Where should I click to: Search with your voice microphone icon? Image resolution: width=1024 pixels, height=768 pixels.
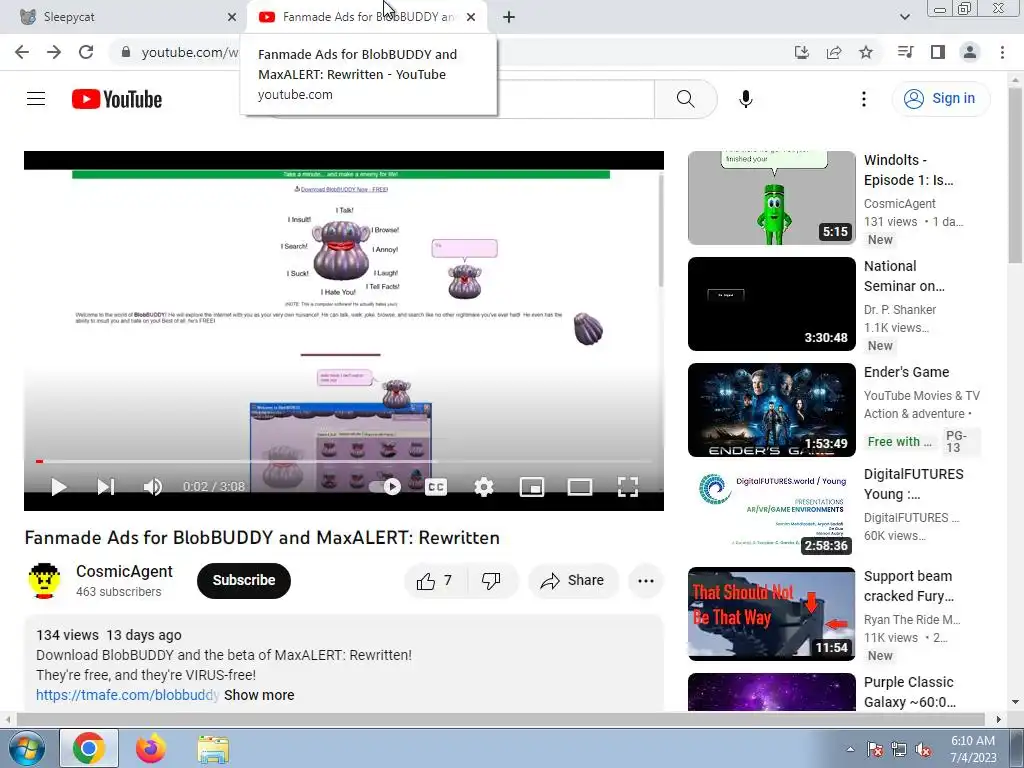745,99
